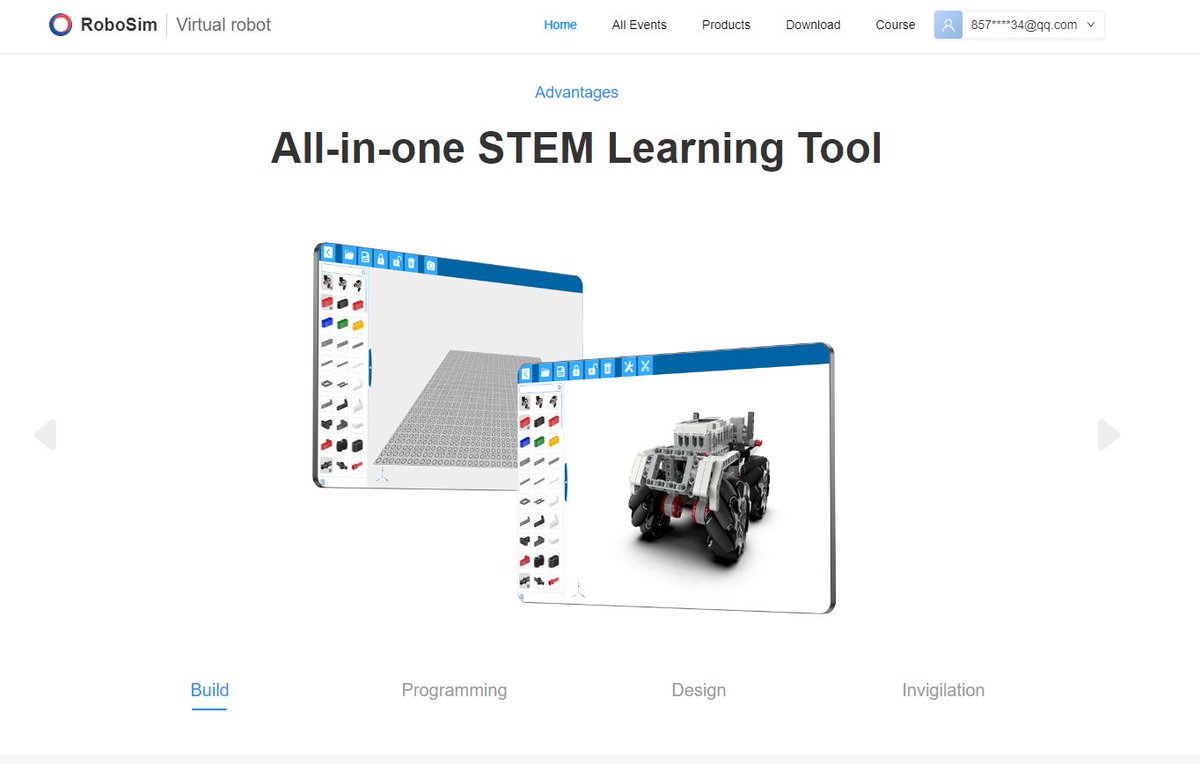
Task: Switch to the Programming tab
Action: click(454, 690)
